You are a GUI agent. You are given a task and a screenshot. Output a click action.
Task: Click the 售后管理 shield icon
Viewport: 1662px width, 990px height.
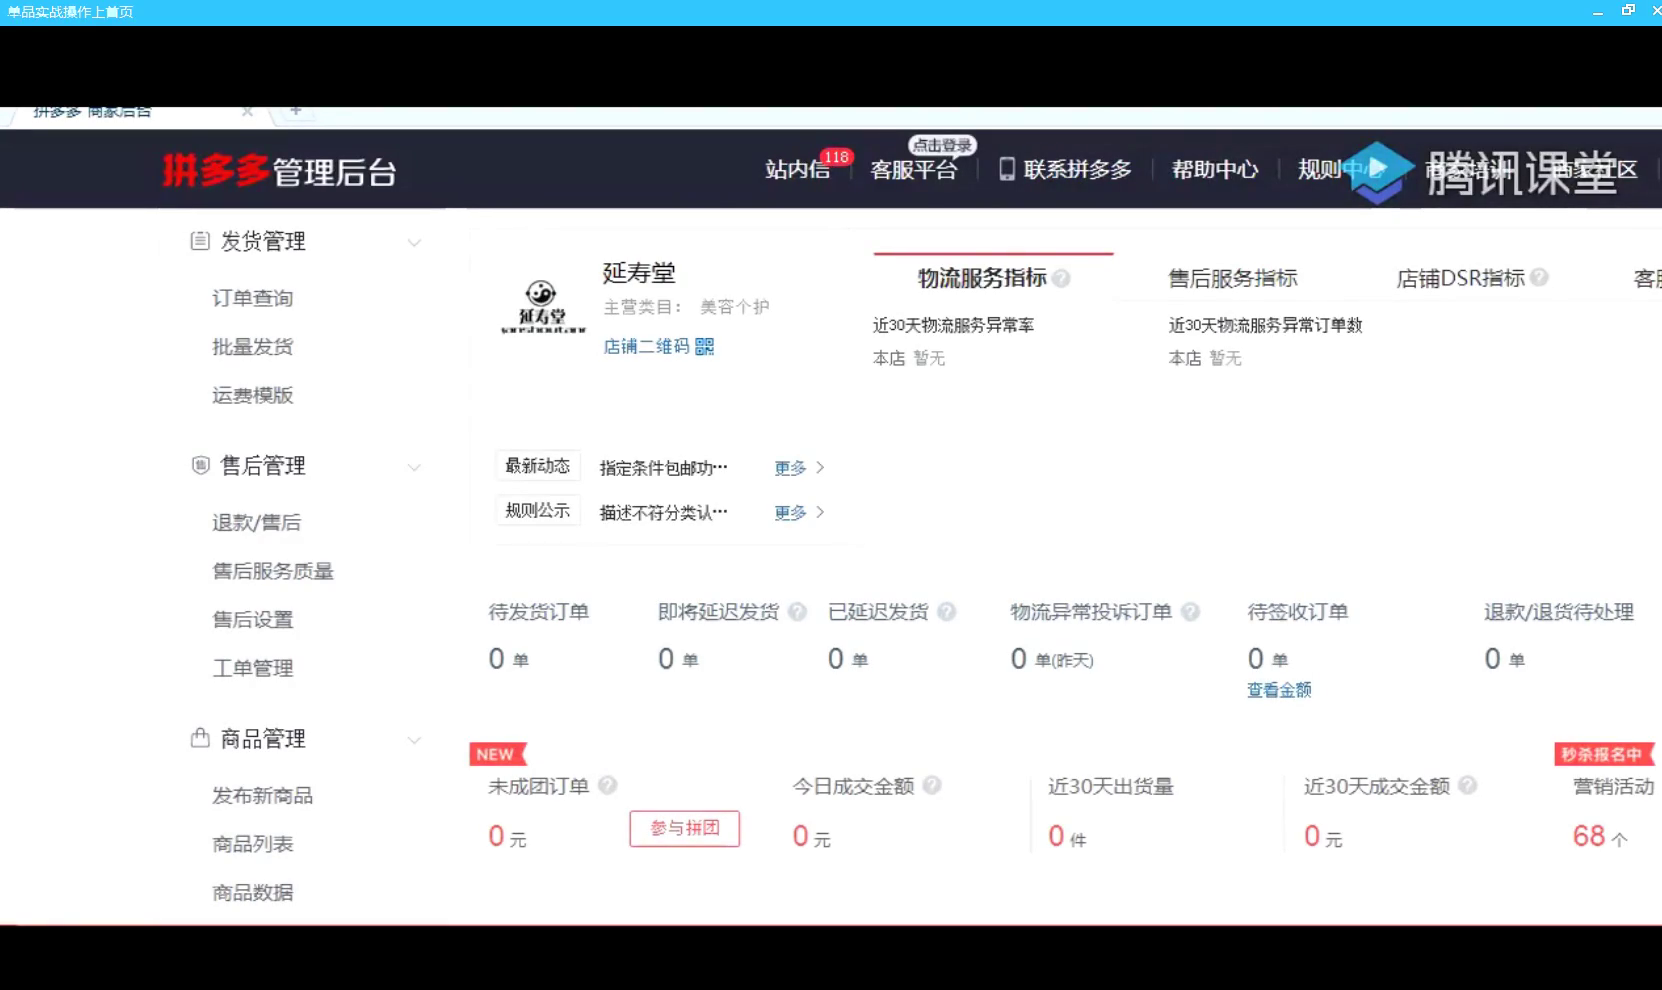click(200, 465)
